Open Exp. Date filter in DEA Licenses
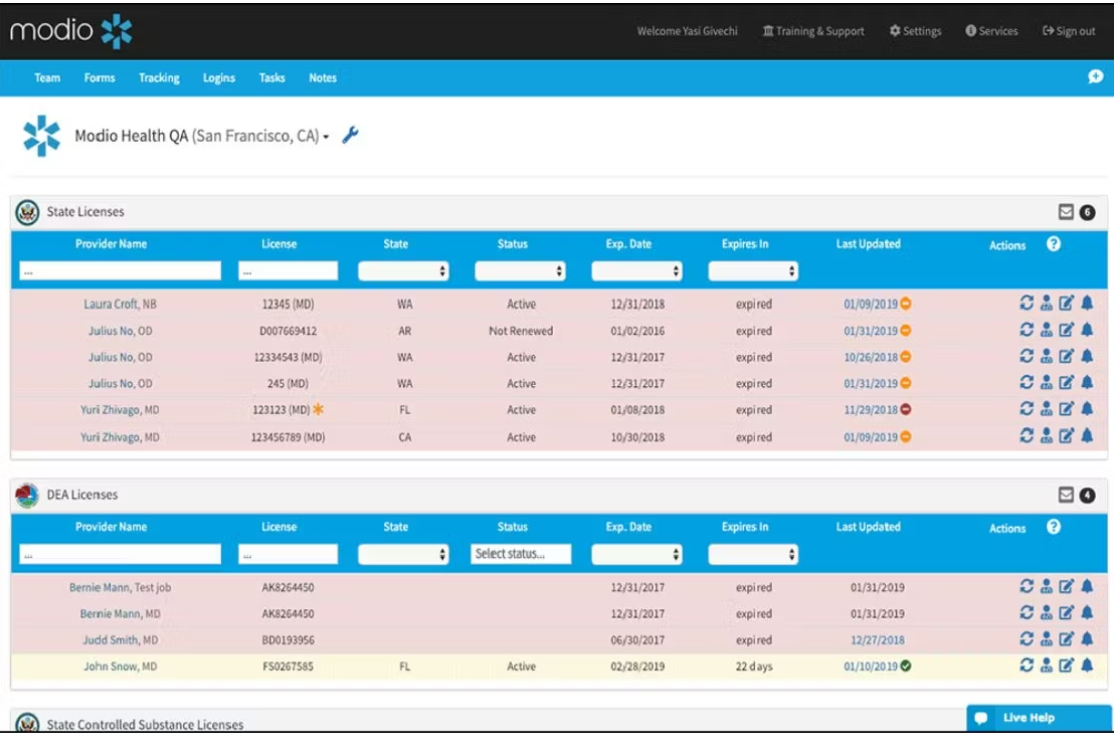The width and height of the screenshot is (1114, 735). tap(637, 554)
